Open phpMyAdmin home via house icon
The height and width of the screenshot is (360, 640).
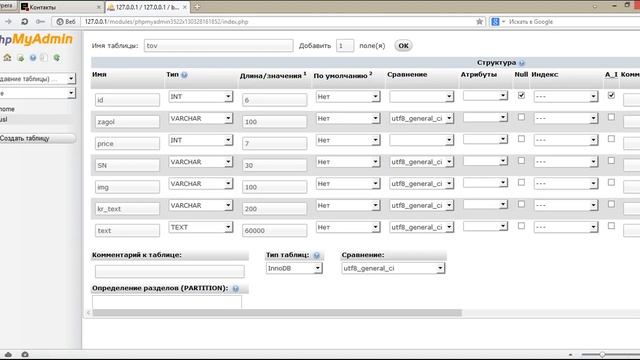point(7,58)
